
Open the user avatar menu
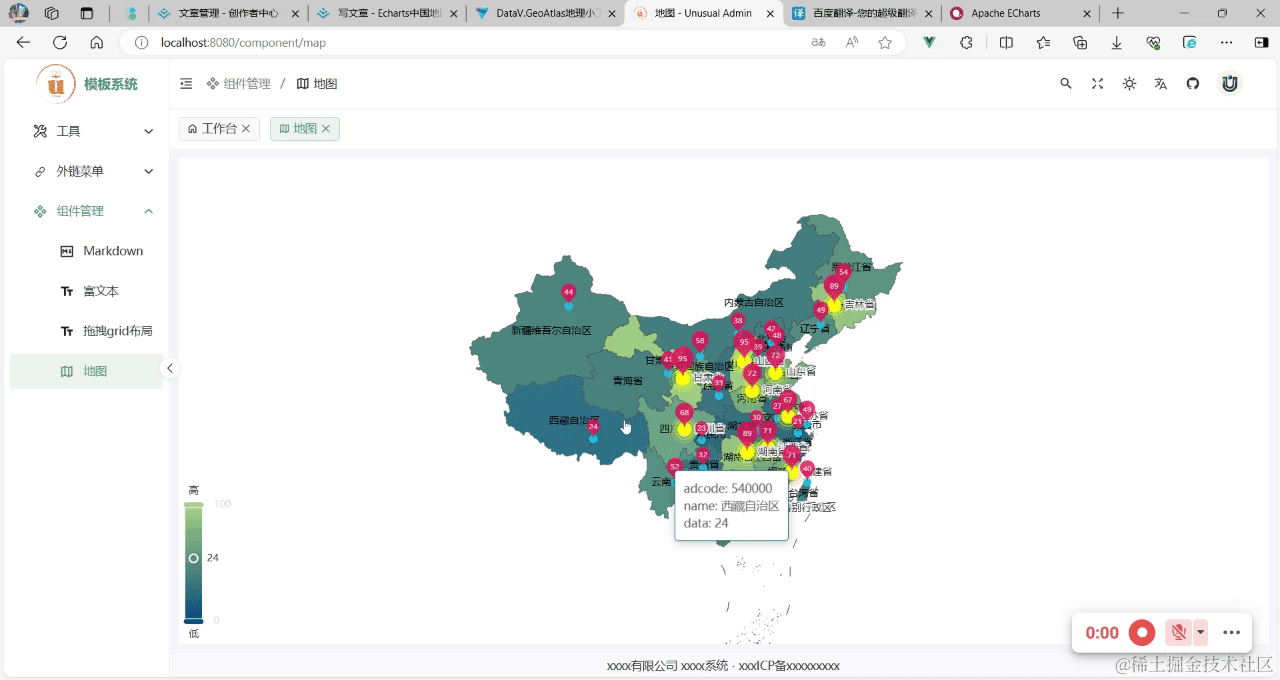click(x=1230, y=84)
